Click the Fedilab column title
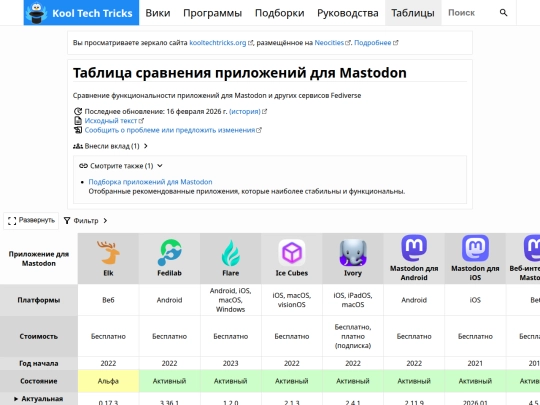This screenshot has width=540, height=405. pos(169,273)
